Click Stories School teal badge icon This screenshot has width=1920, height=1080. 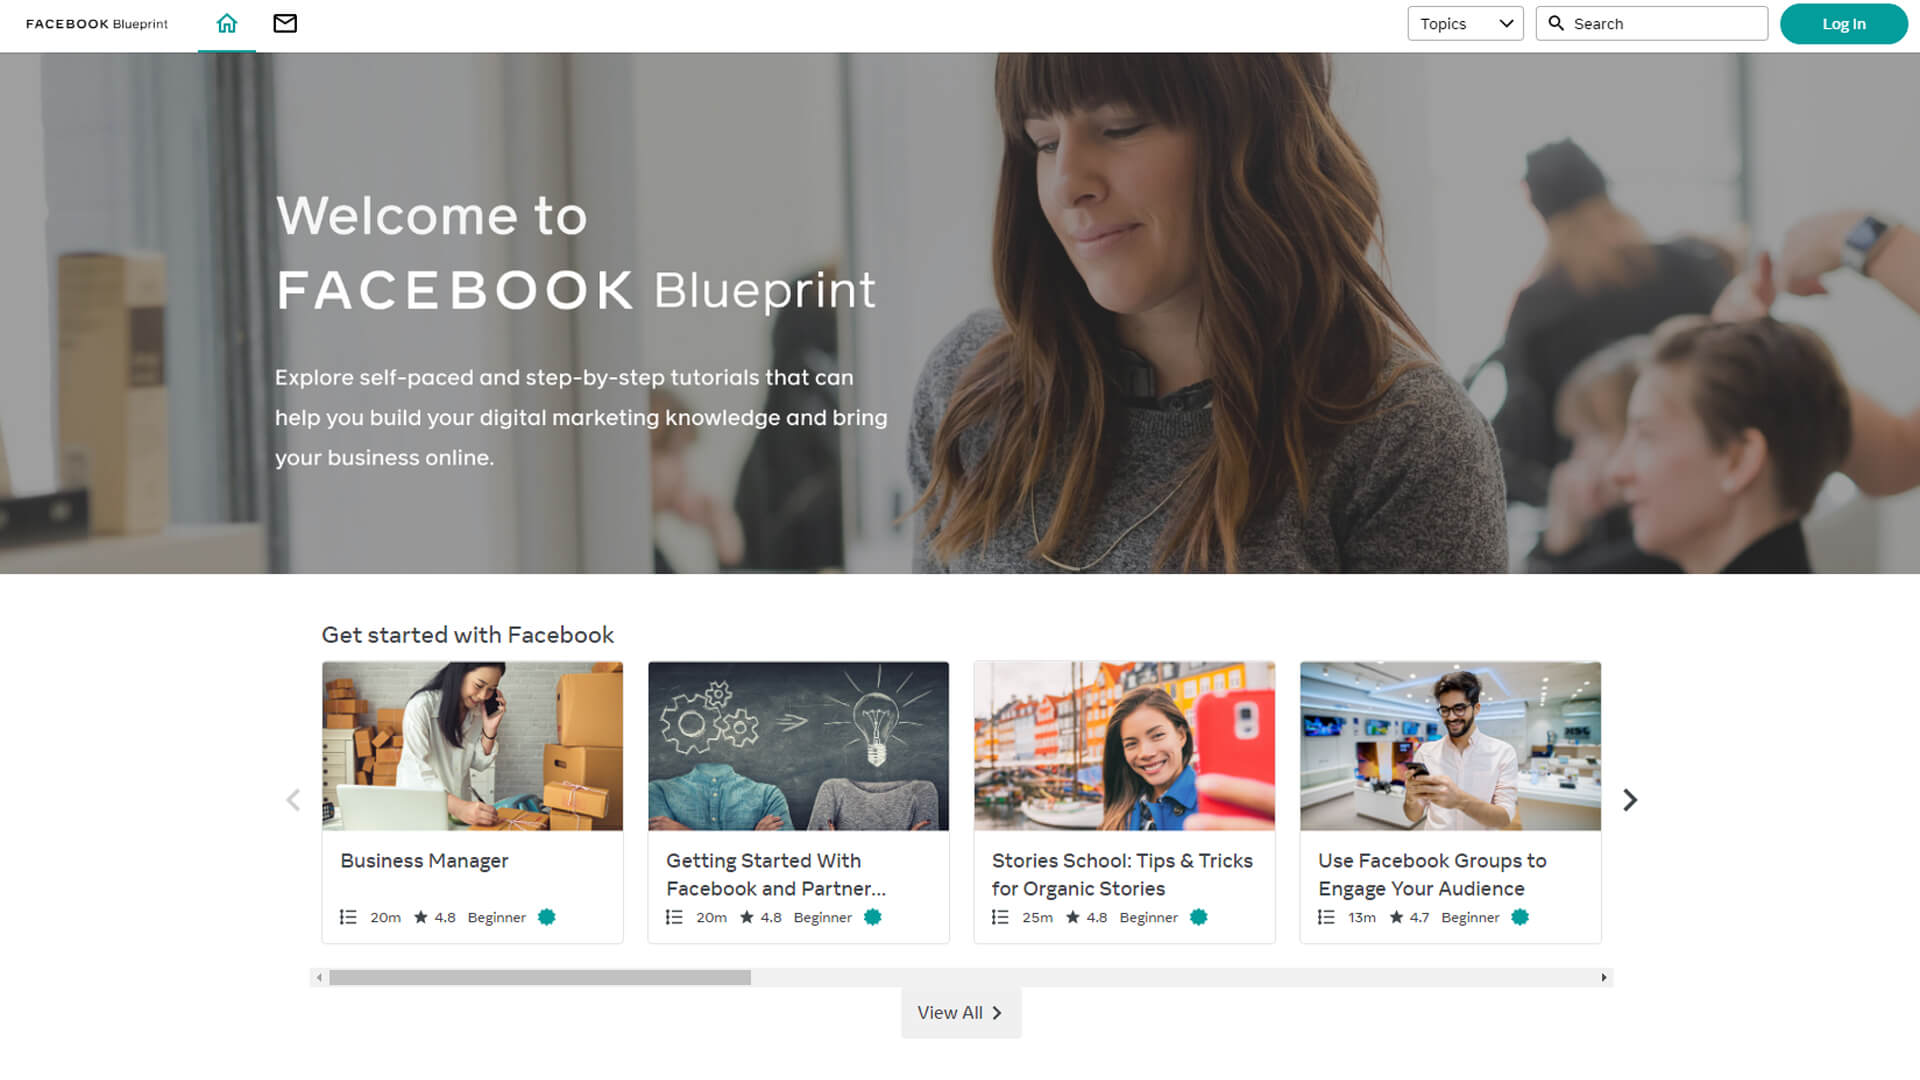point(1199,917)
